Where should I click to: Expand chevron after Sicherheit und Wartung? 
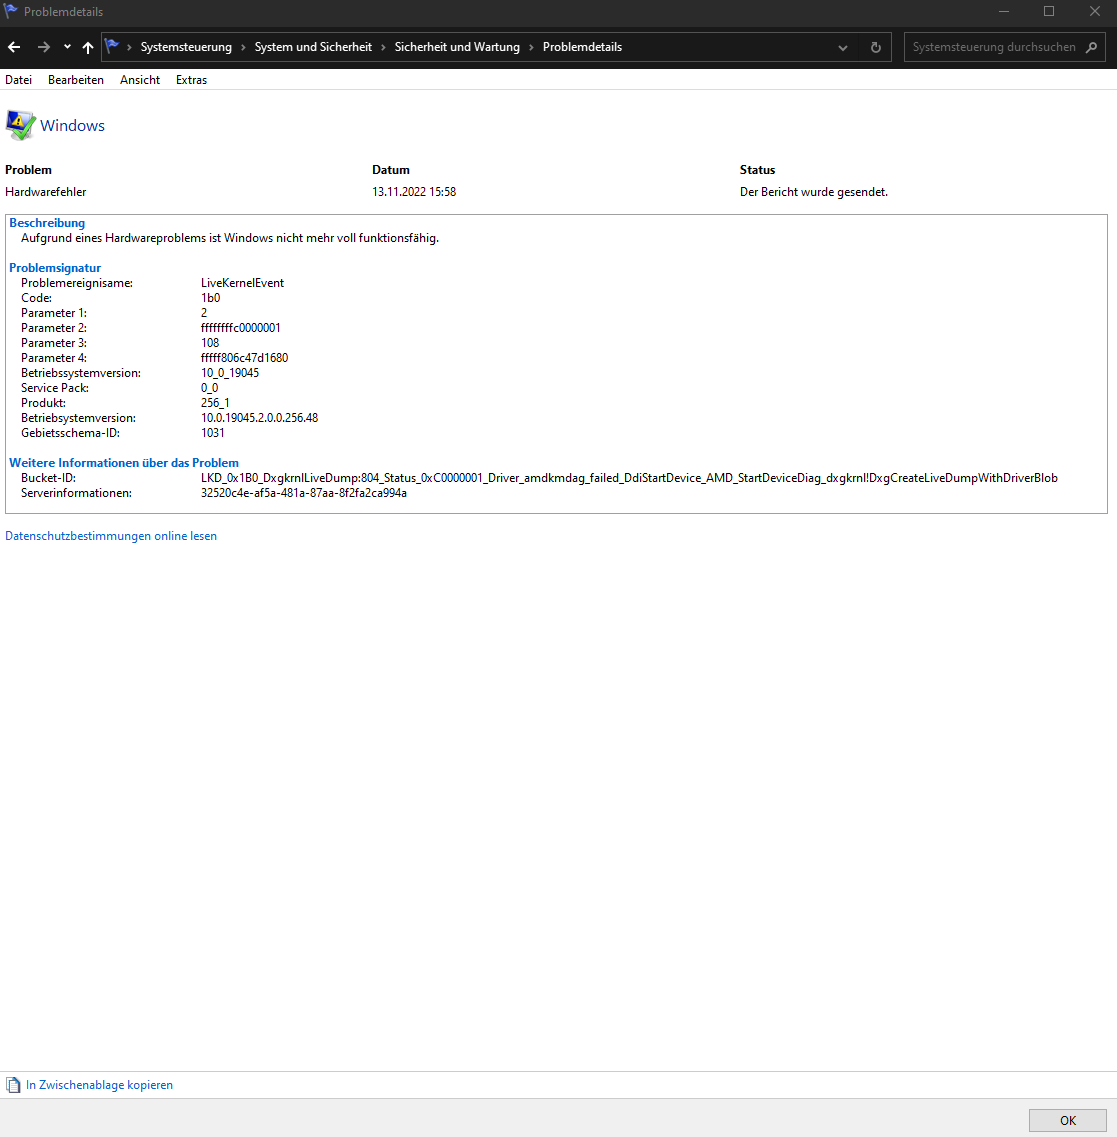(x=531, y=47)
